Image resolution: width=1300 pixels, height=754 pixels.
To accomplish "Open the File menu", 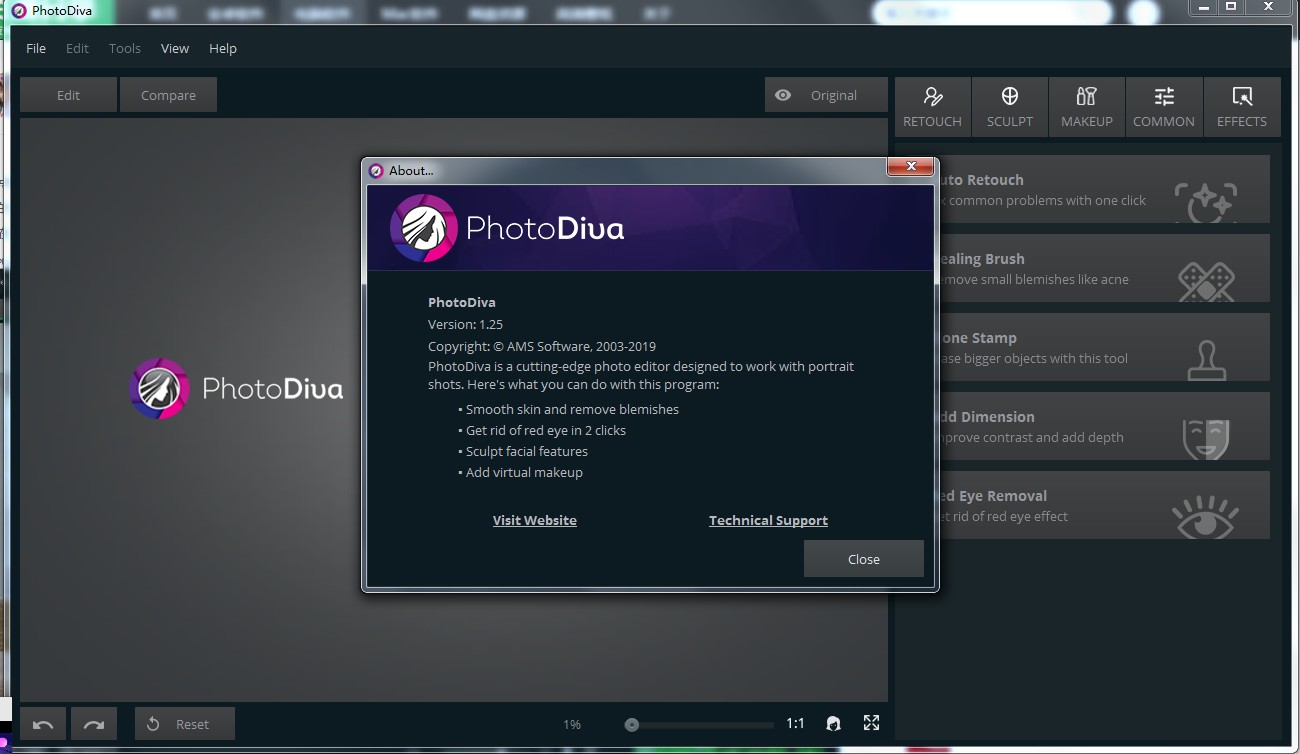I will (x=36, y=48).
